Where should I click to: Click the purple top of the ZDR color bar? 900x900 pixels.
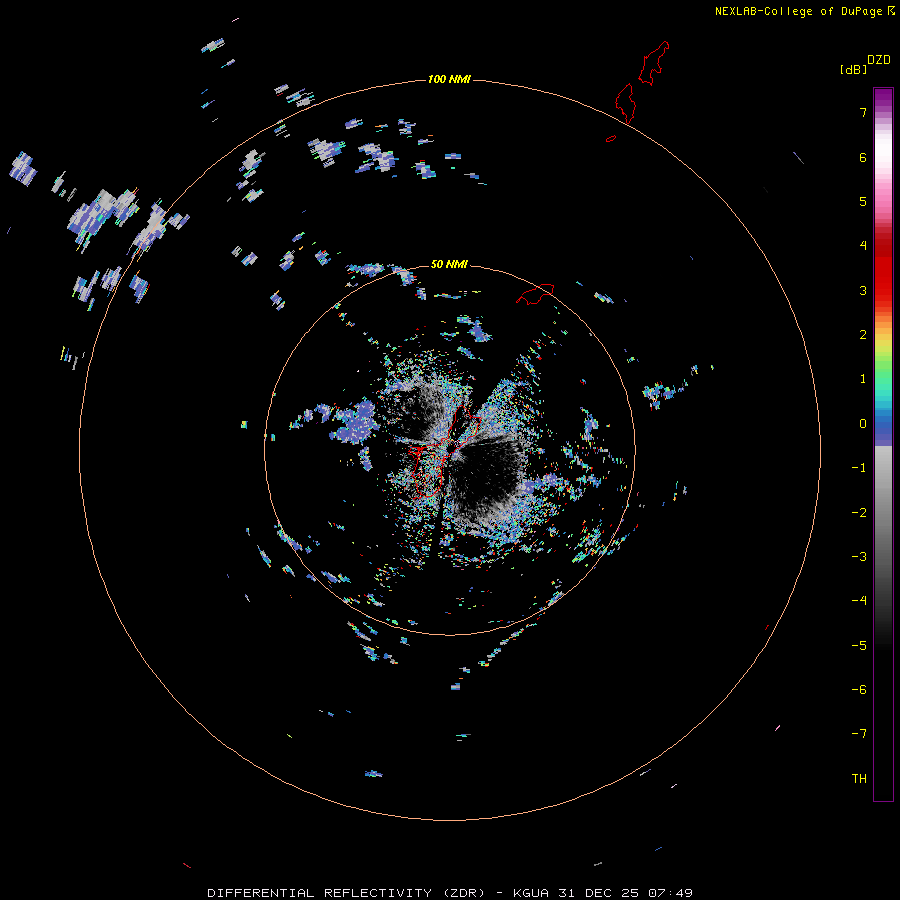883,98
